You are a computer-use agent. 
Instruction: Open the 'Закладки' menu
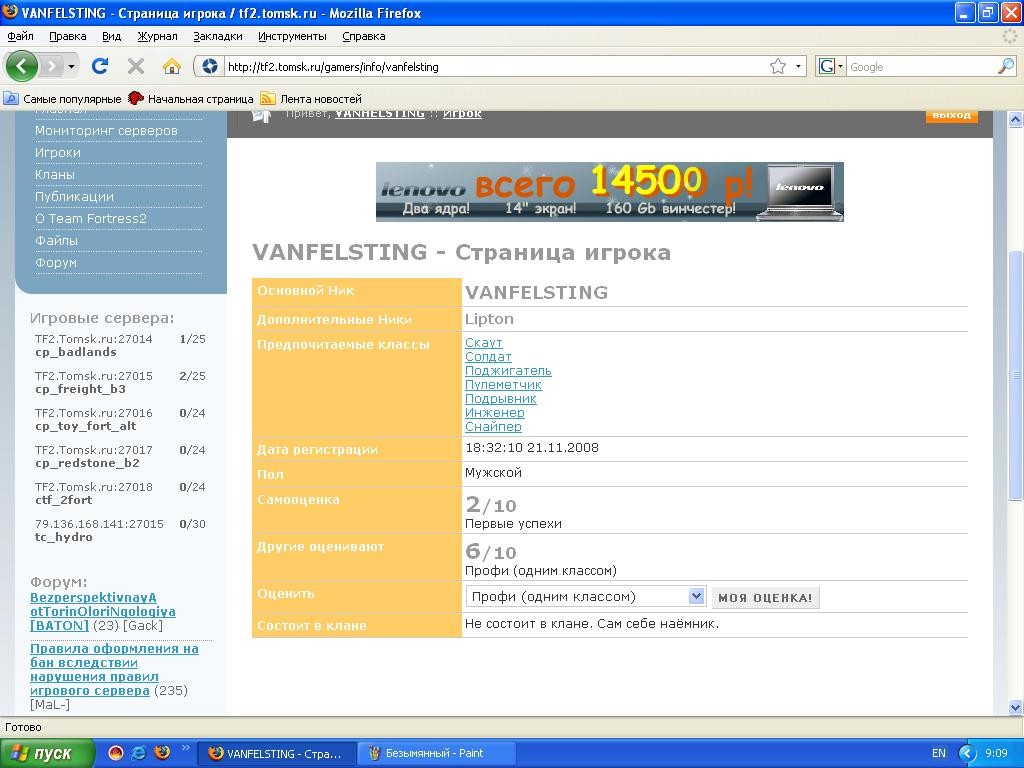pyautogui.click(x=217, y=36)
